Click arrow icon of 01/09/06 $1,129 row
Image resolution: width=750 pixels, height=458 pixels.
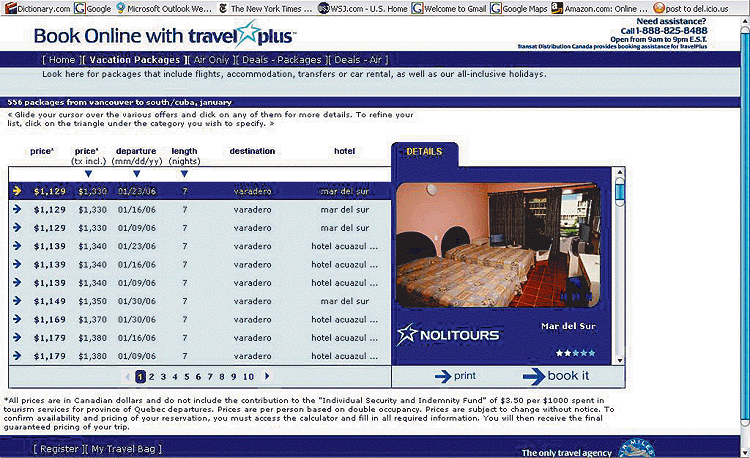click(x=17, y=228)
